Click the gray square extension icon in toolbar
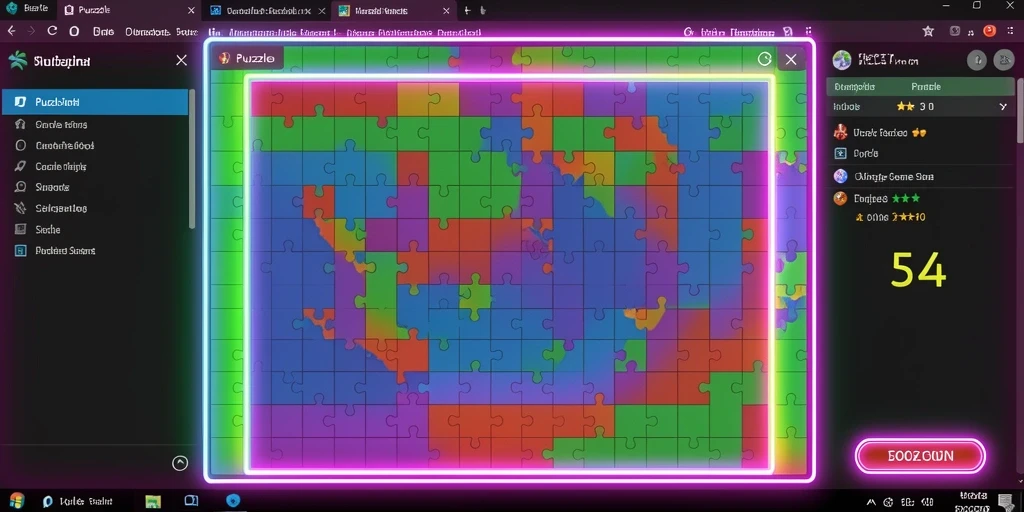This screenshot has width=1024, height=512. pos(955,31)
